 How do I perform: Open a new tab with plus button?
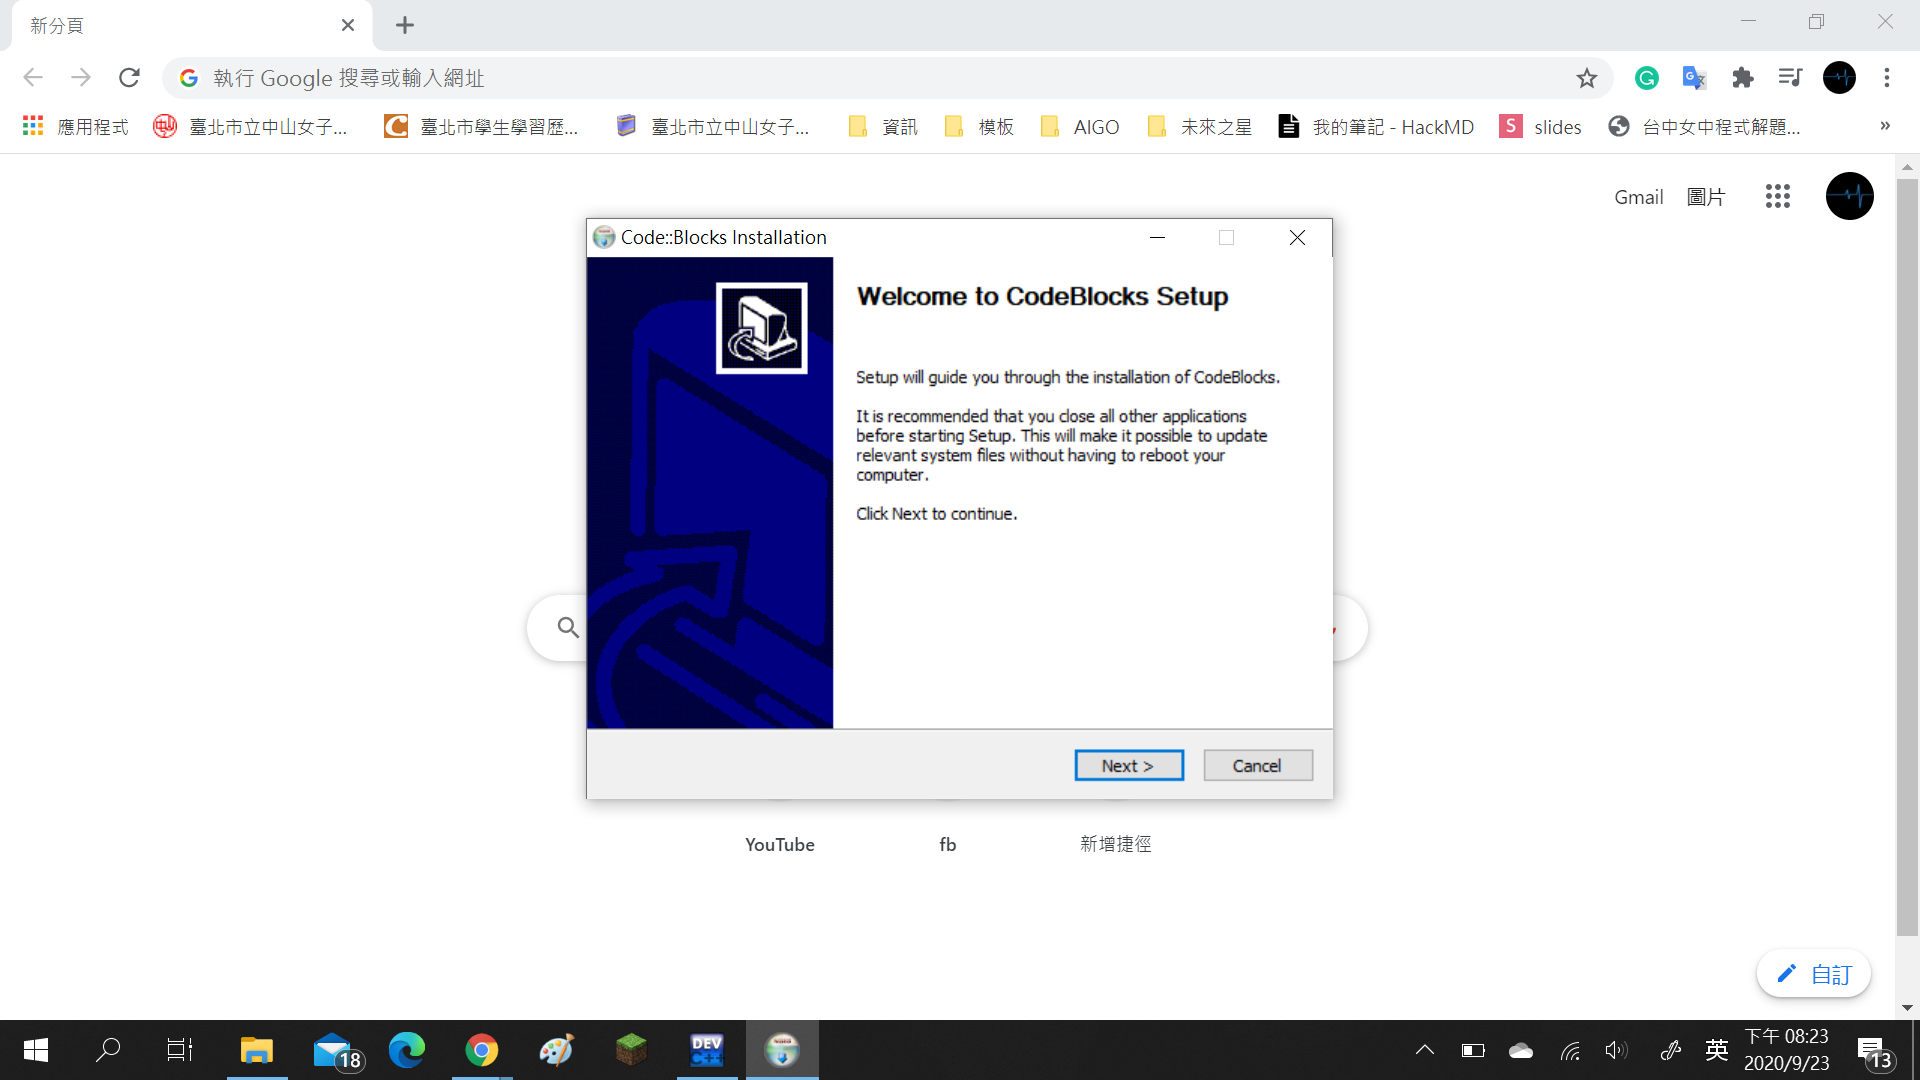[404, 25]
